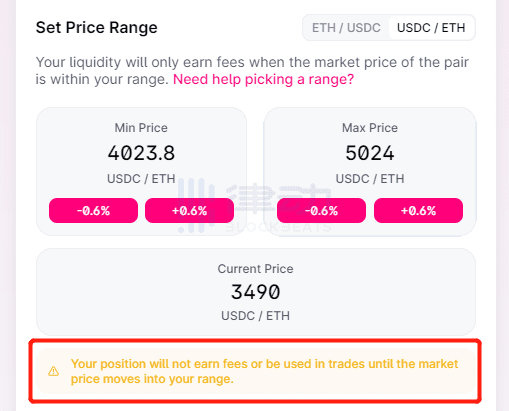Viewport: 509px width, 411px height.
Task: Click the out-of-range warning message text
Action: coord(265,371)
